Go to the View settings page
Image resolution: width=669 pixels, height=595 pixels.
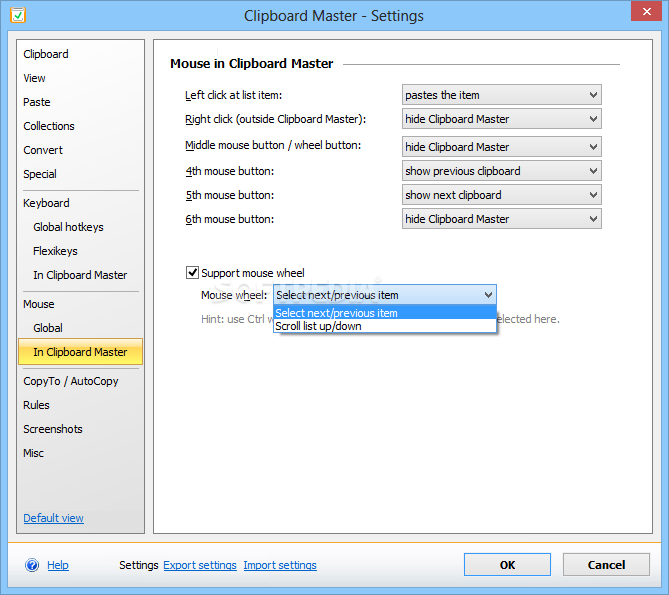point(34,78)
